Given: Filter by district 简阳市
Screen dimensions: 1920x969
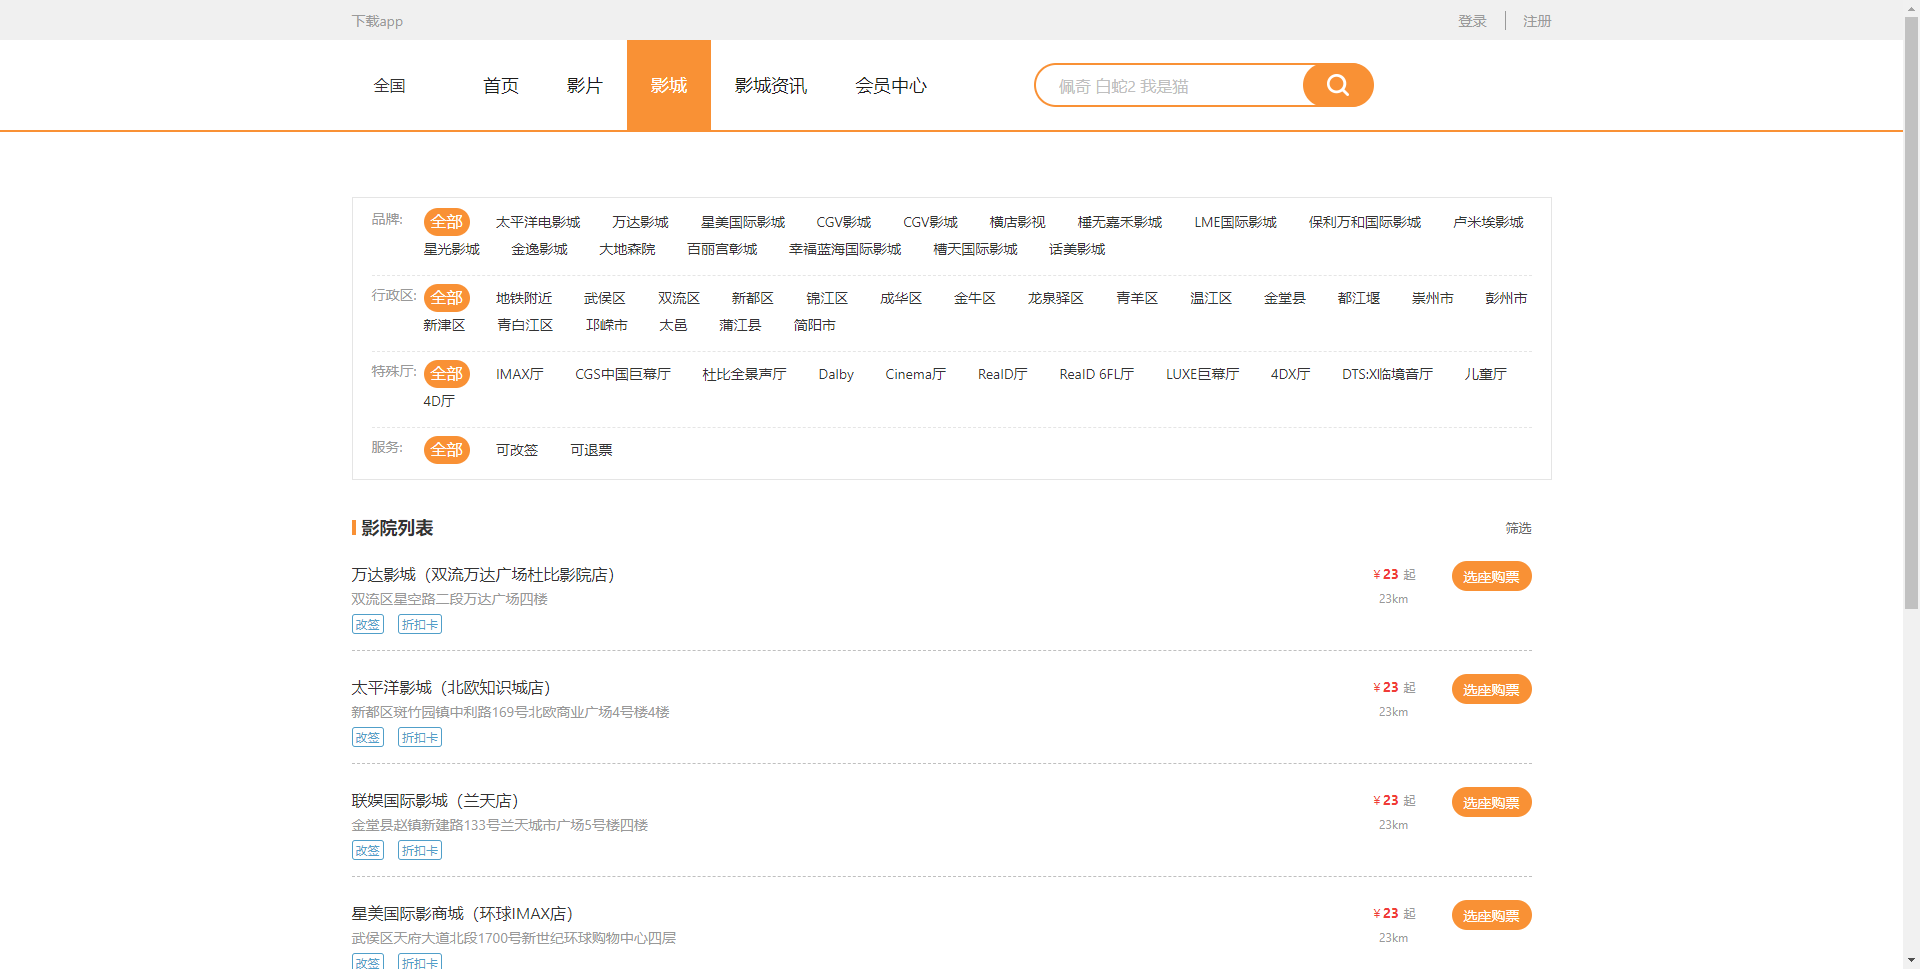Looking at the screenshot, I should tap(814, 325).
